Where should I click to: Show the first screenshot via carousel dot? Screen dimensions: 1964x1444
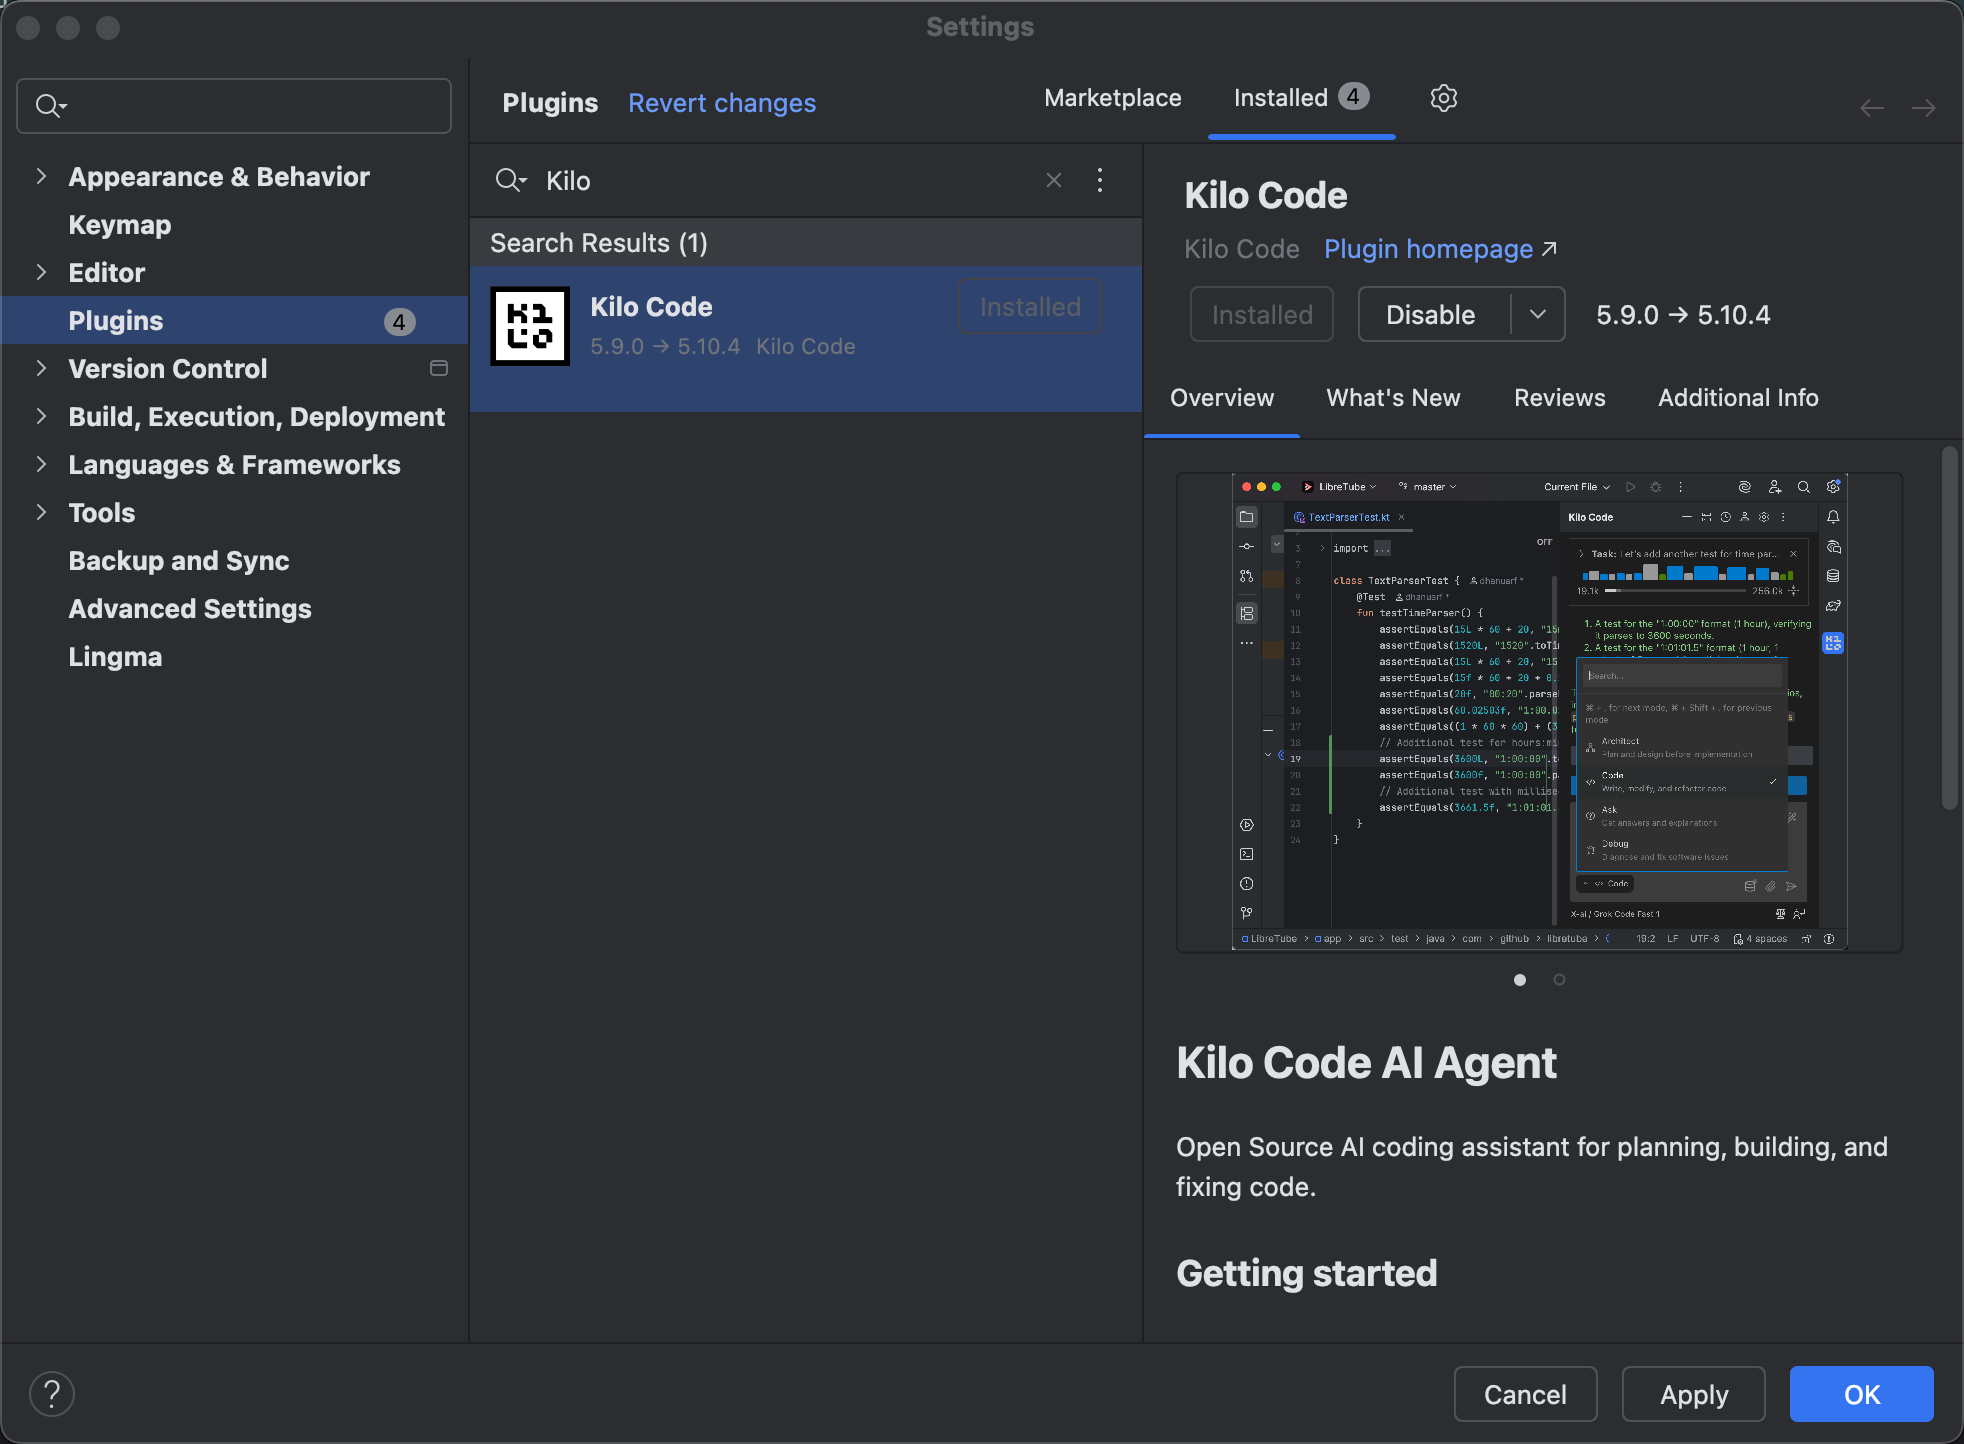(x=1520, y=980)
